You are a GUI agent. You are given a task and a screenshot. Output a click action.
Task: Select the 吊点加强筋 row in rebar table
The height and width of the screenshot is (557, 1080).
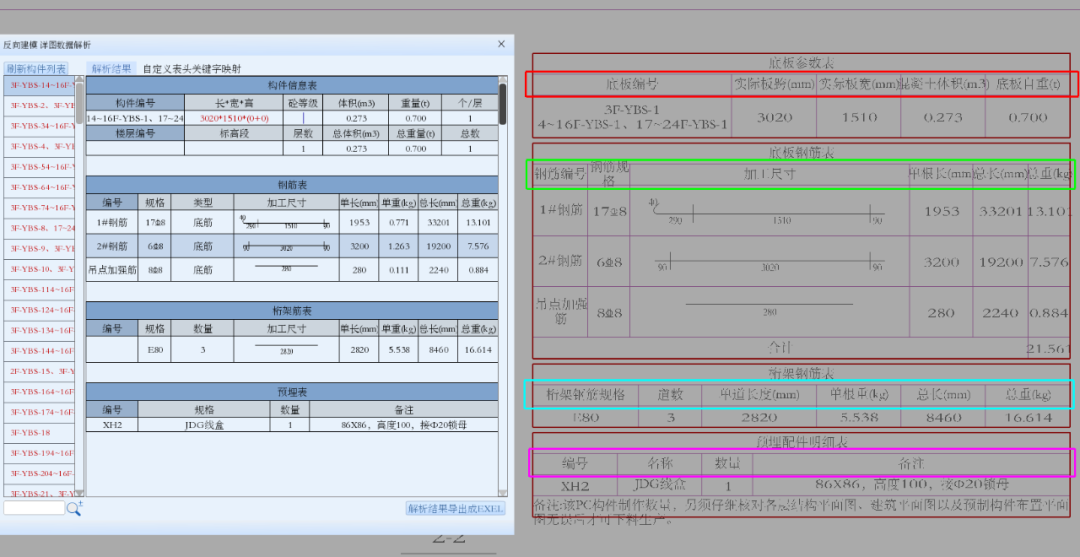112,270
